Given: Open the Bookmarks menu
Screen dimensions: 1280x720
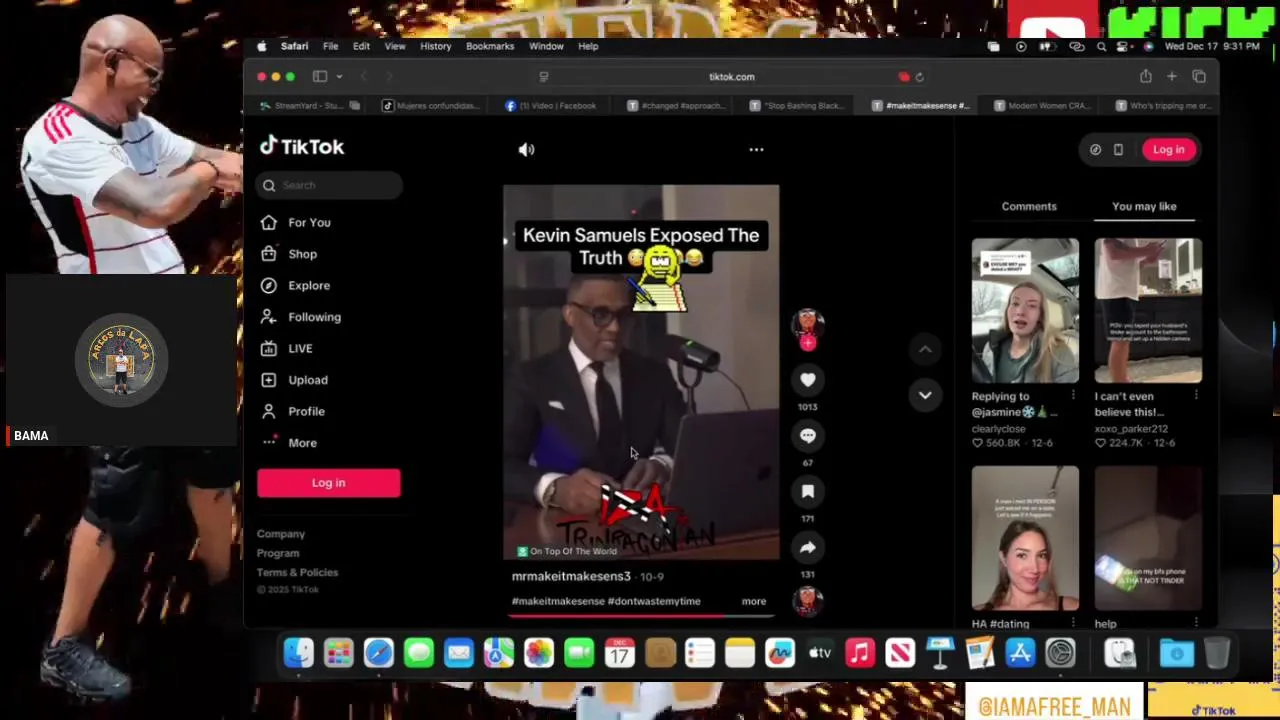Looking at the screenshot, I should pos(490,46).
